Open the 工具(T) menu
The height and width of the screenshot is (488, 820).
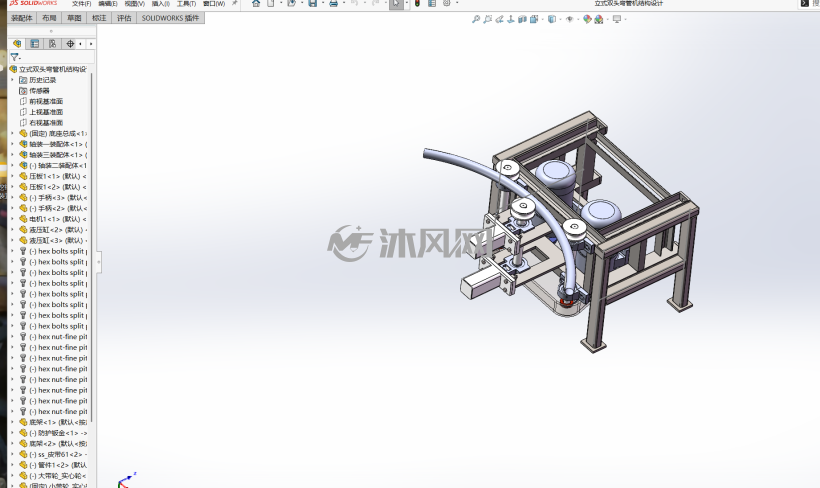pyautogui.click(x=186, y=4)
